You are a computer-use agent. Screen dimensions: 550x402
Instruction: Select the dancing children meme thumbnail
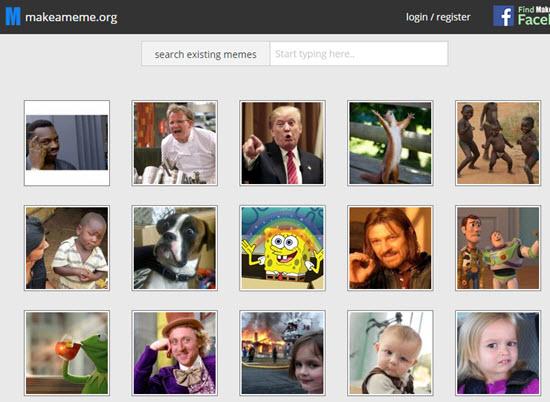click(498, 143)
